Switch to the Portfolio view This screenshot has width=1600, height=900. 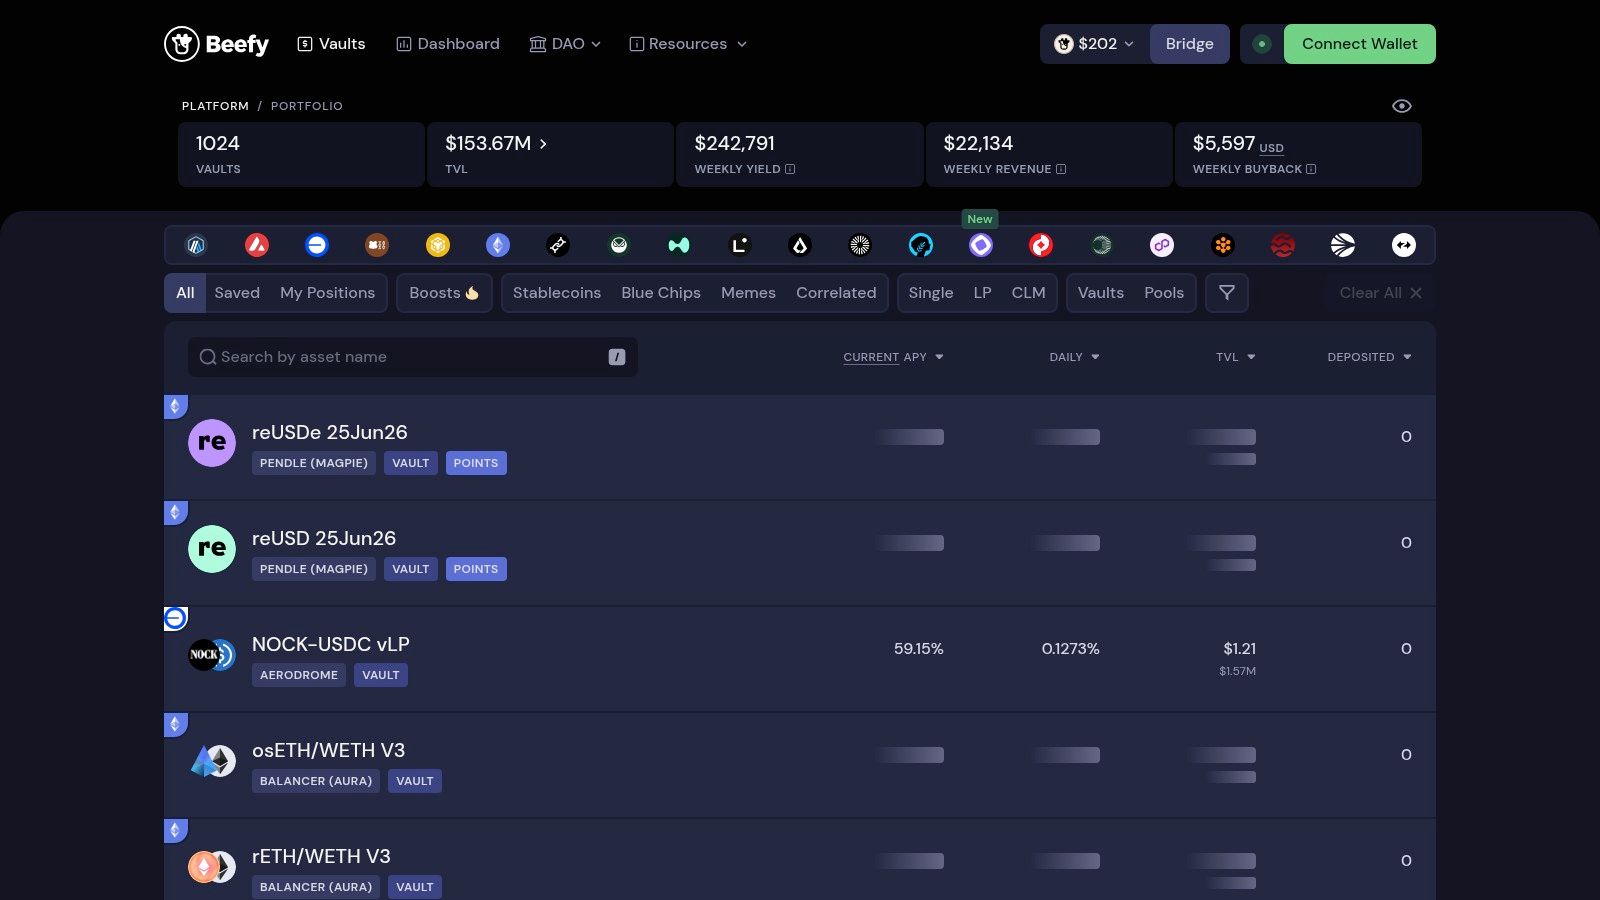click(x=306, y=106)
